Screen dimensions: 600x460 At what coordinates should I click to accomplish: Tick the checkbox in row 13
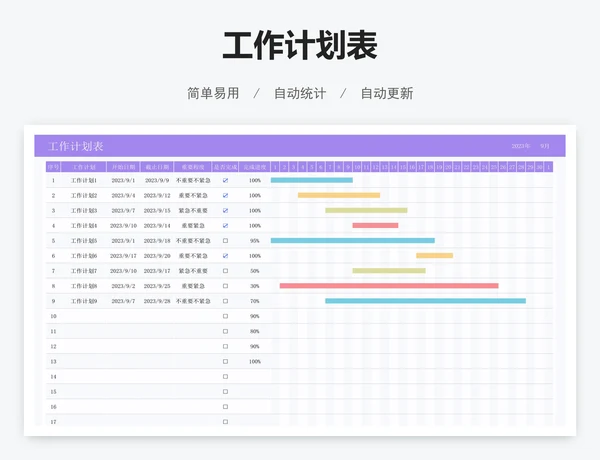(225, 361)
